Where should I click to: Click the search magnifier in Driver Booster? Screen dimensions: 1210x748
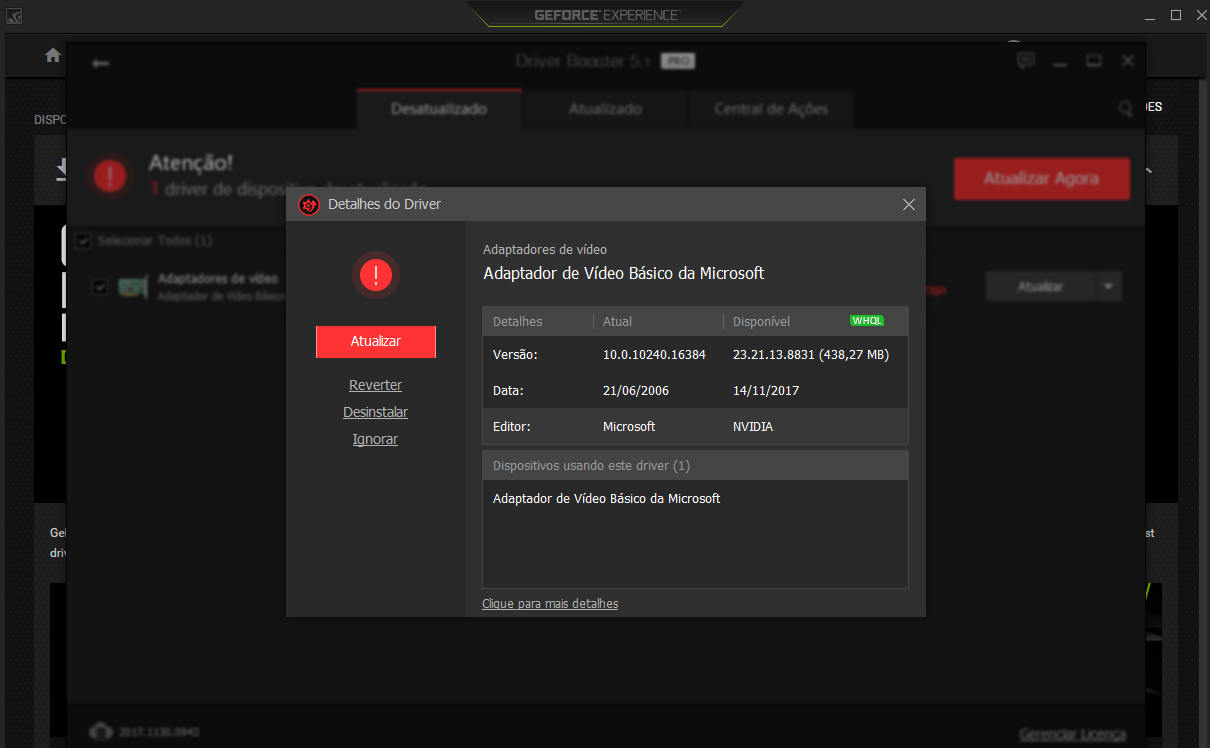(1125, 108)
